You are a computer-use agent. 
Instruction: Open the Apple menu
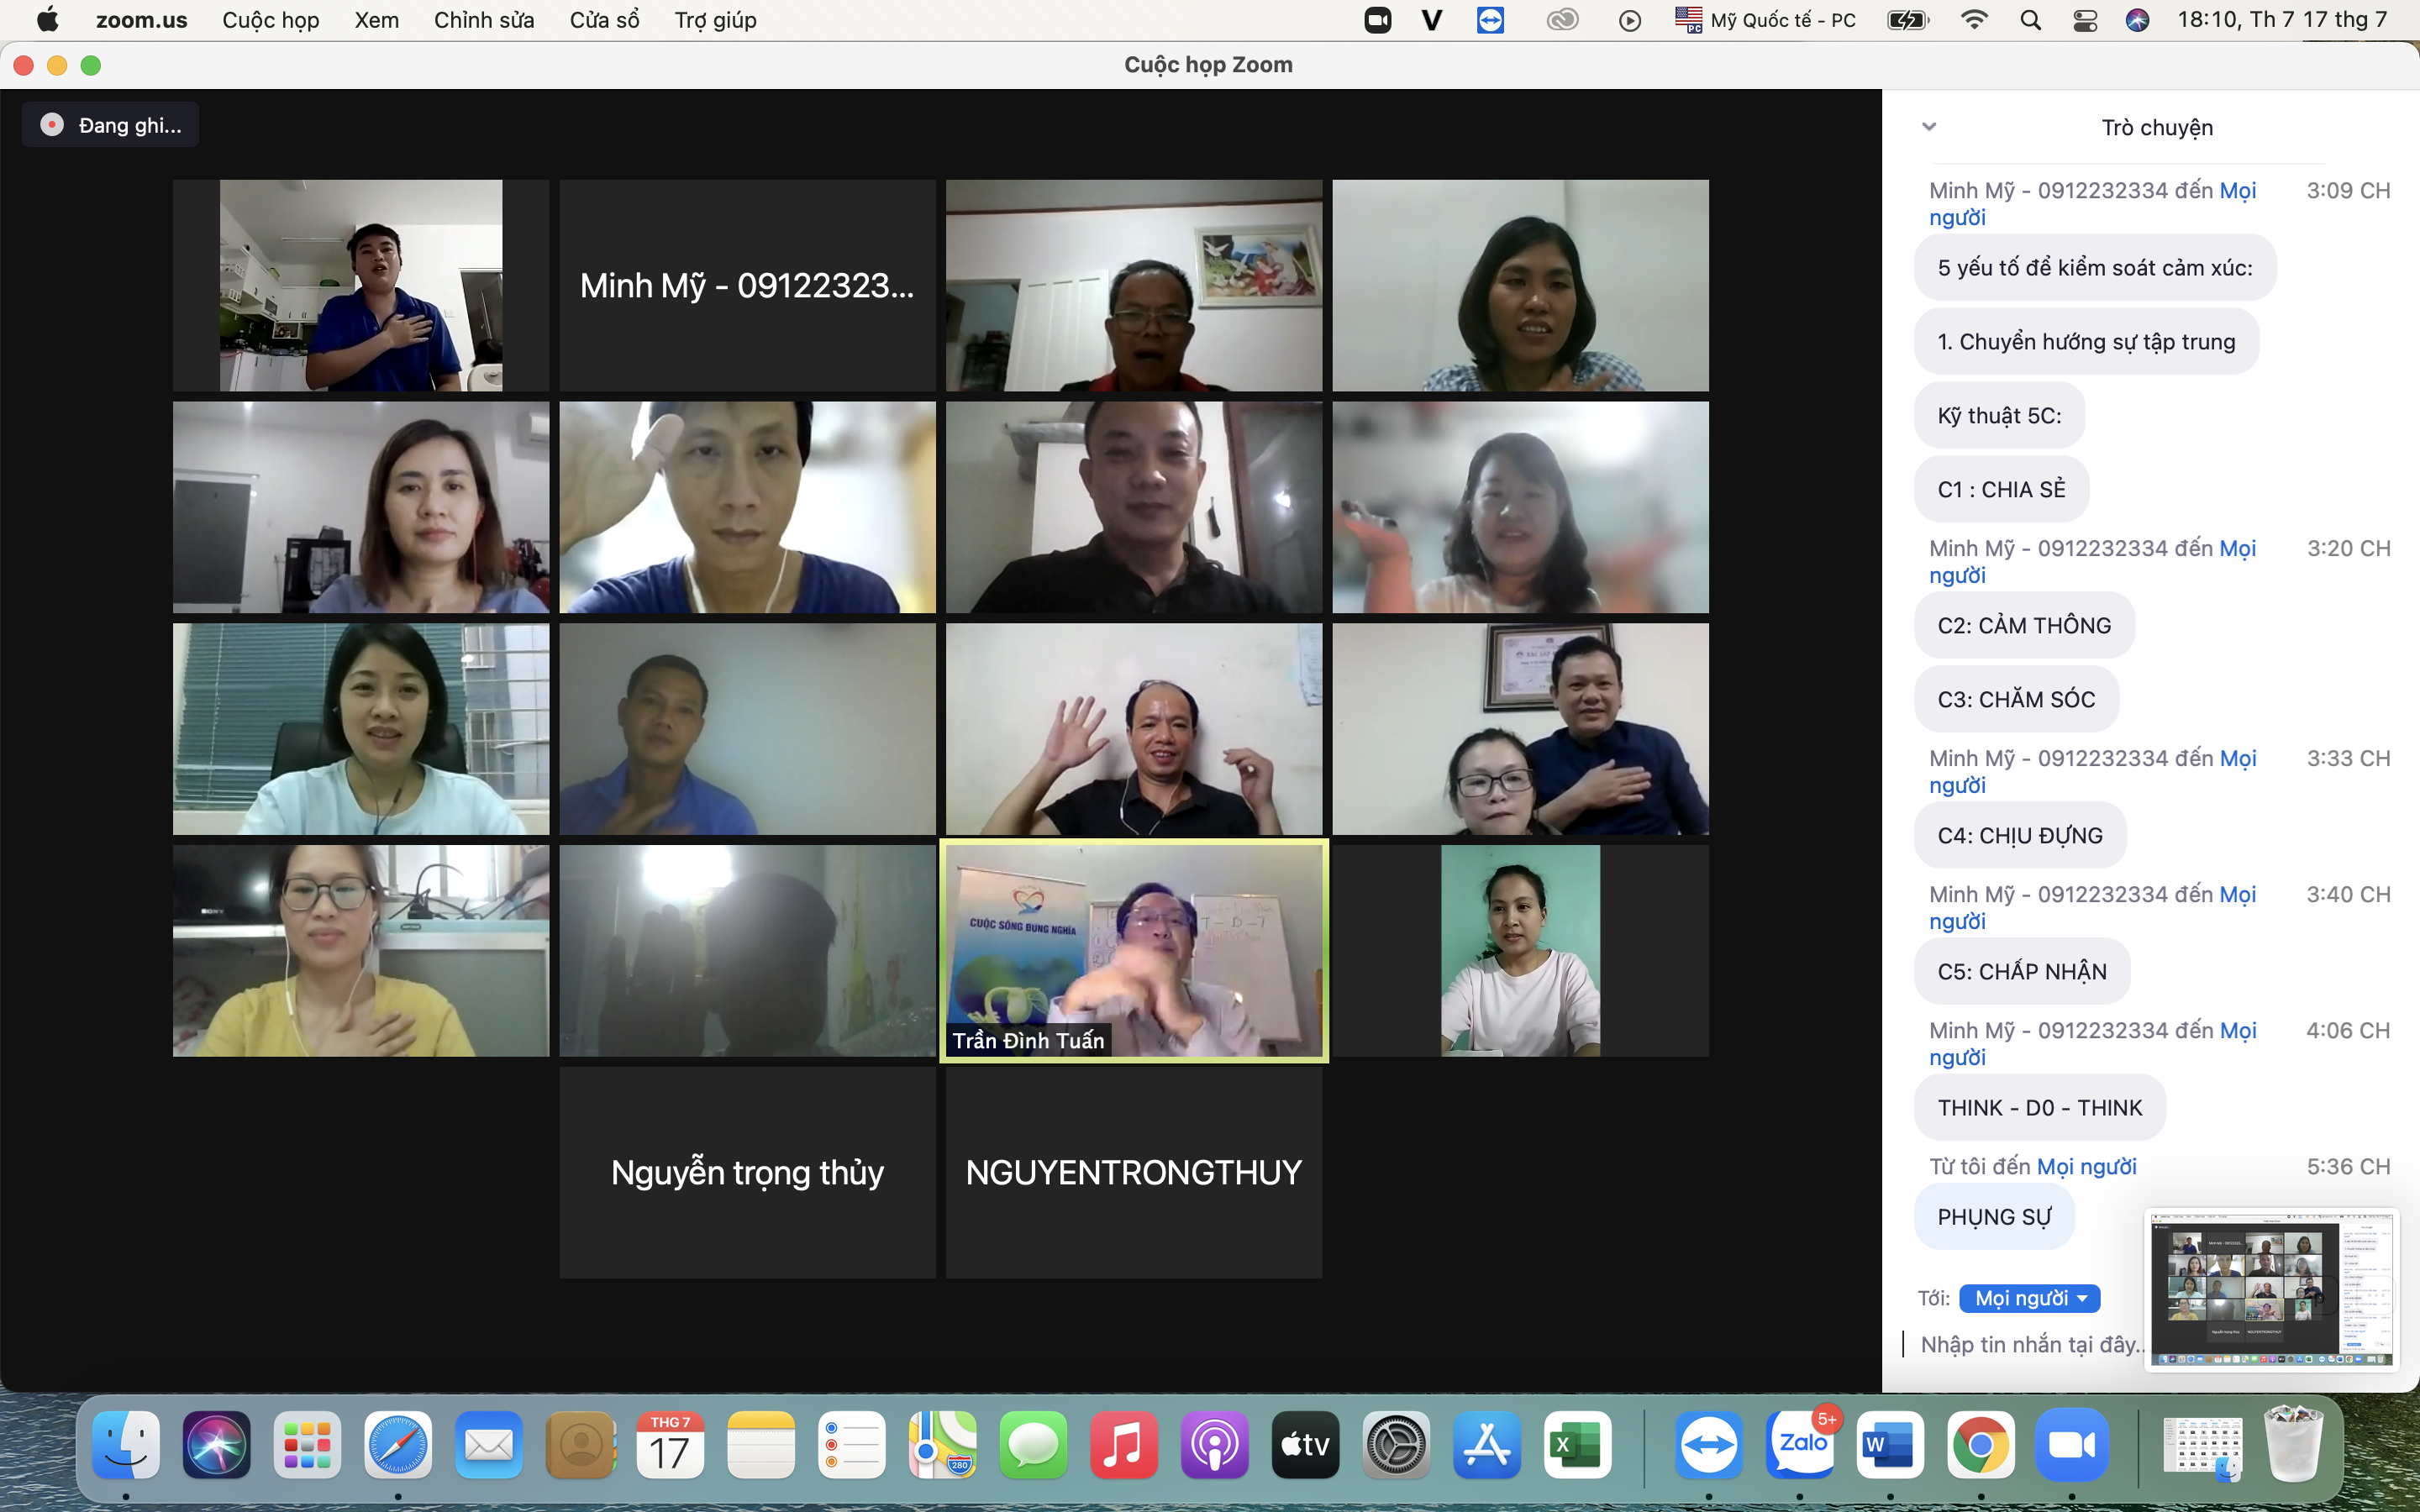tap(47, 20)
